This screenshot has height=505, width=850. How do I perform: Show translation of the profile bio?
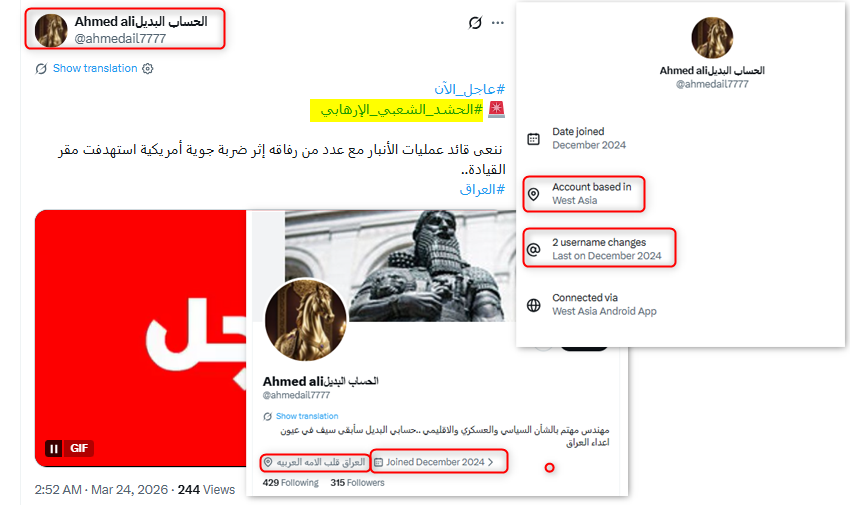point(307,416)
